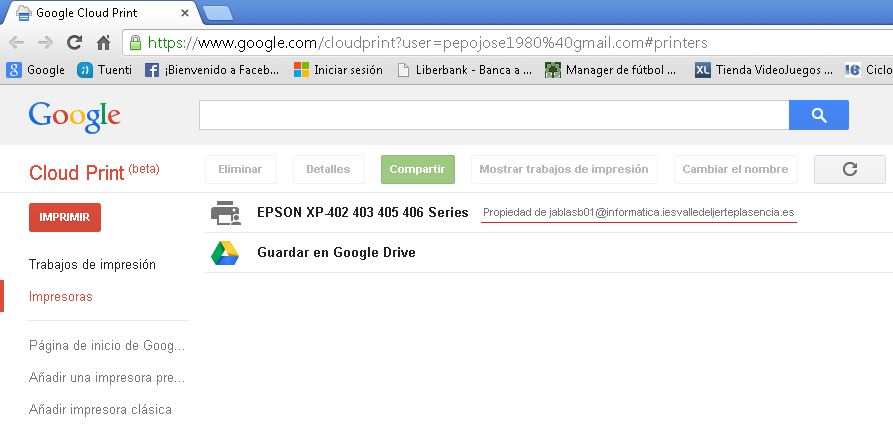Select Impresoras in the sidebar
The height and width of the screenshot is (432, 893).
[61, 297]
